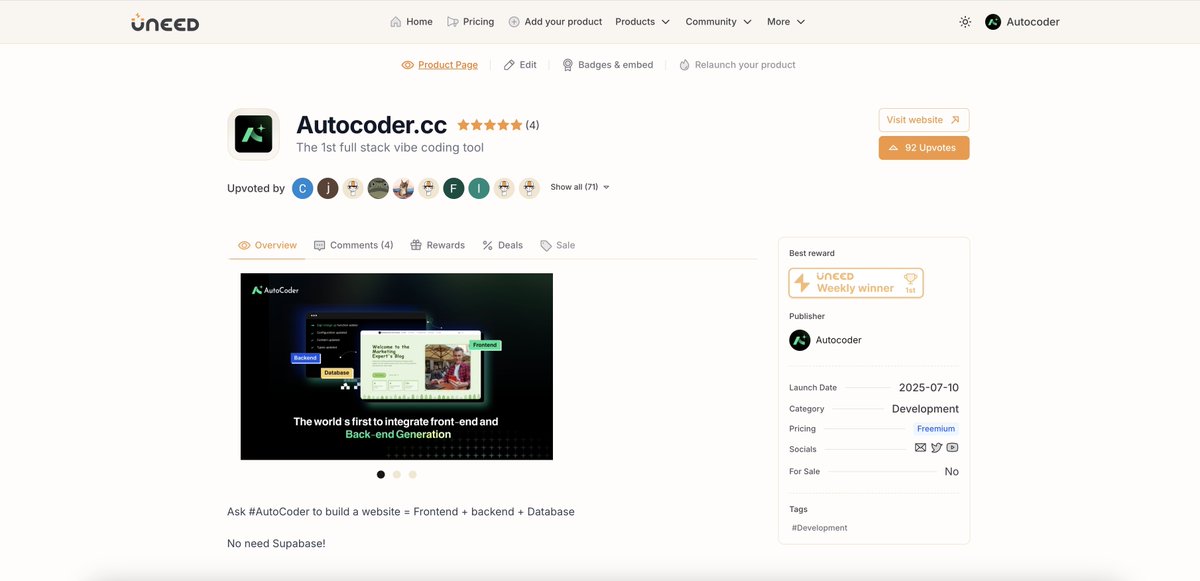Click the Freemium pricing tag
Image resolution: width=1200 pixels, height=581 pixels.
pos(936,429)
